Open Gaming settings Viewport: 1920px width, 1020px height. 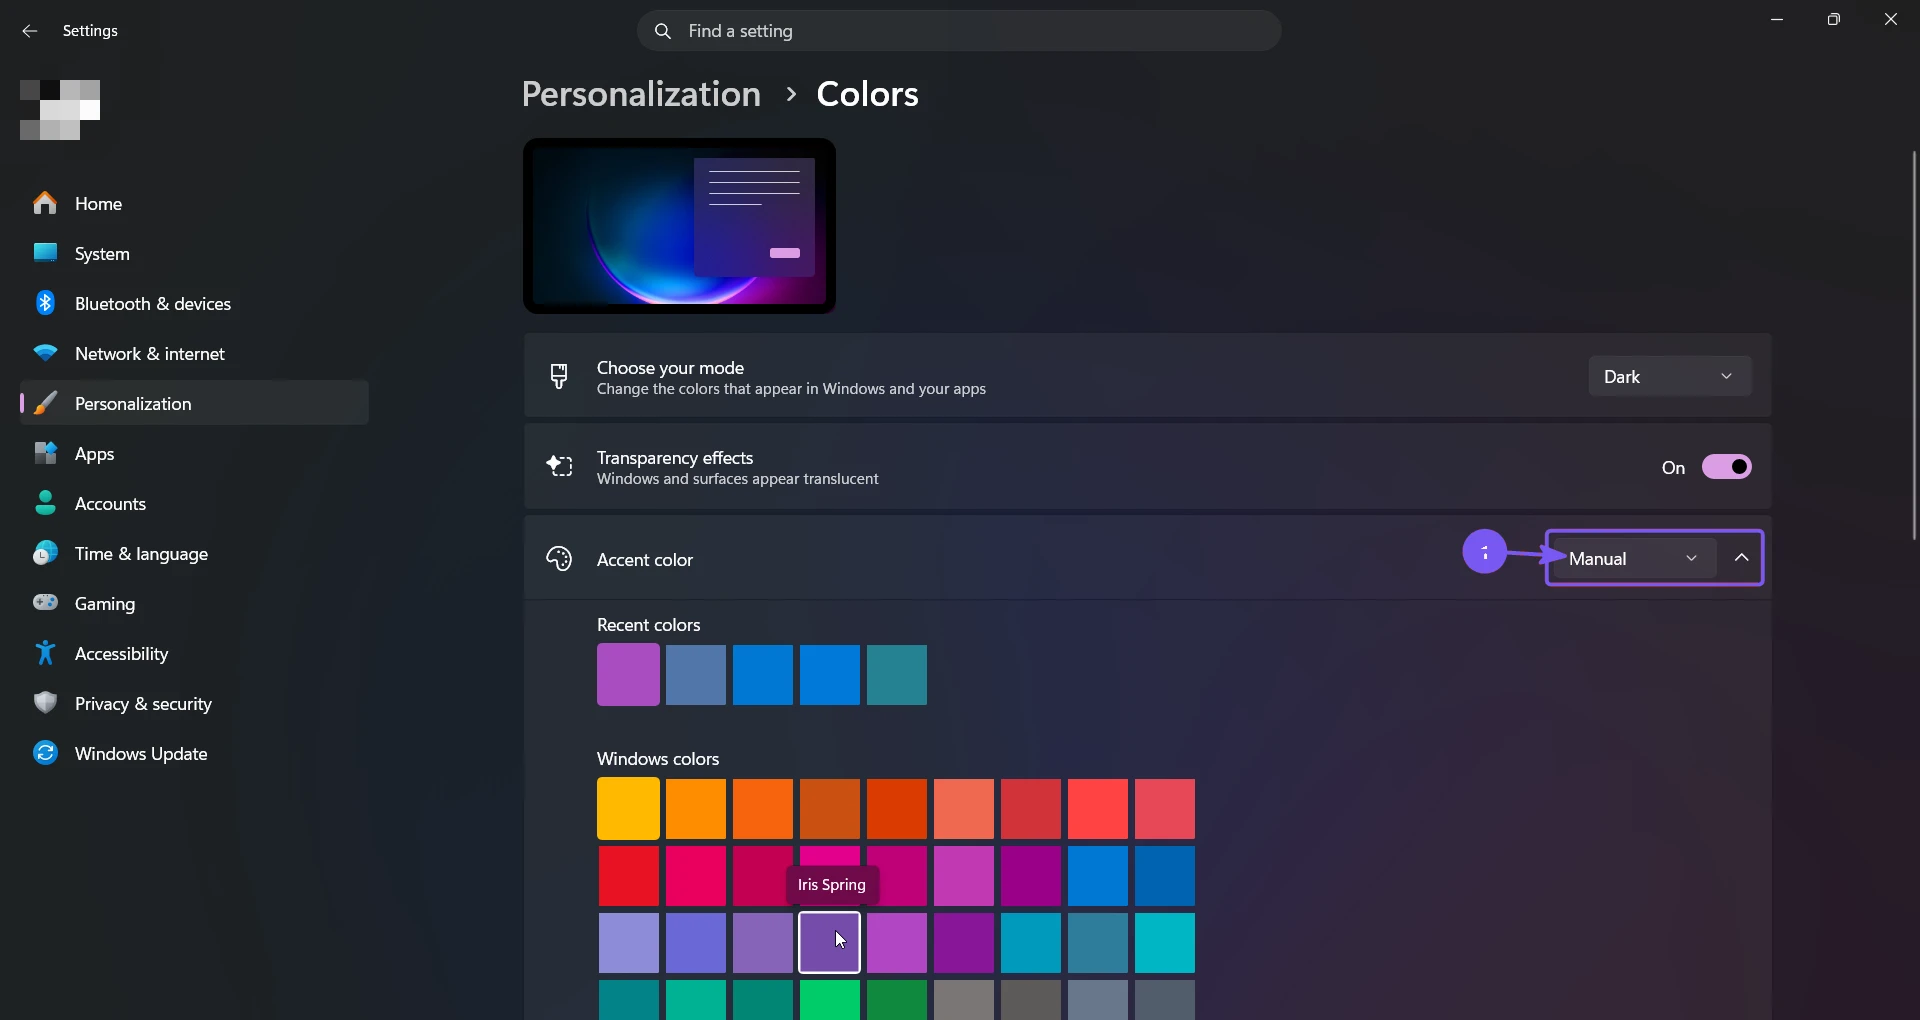194,603
